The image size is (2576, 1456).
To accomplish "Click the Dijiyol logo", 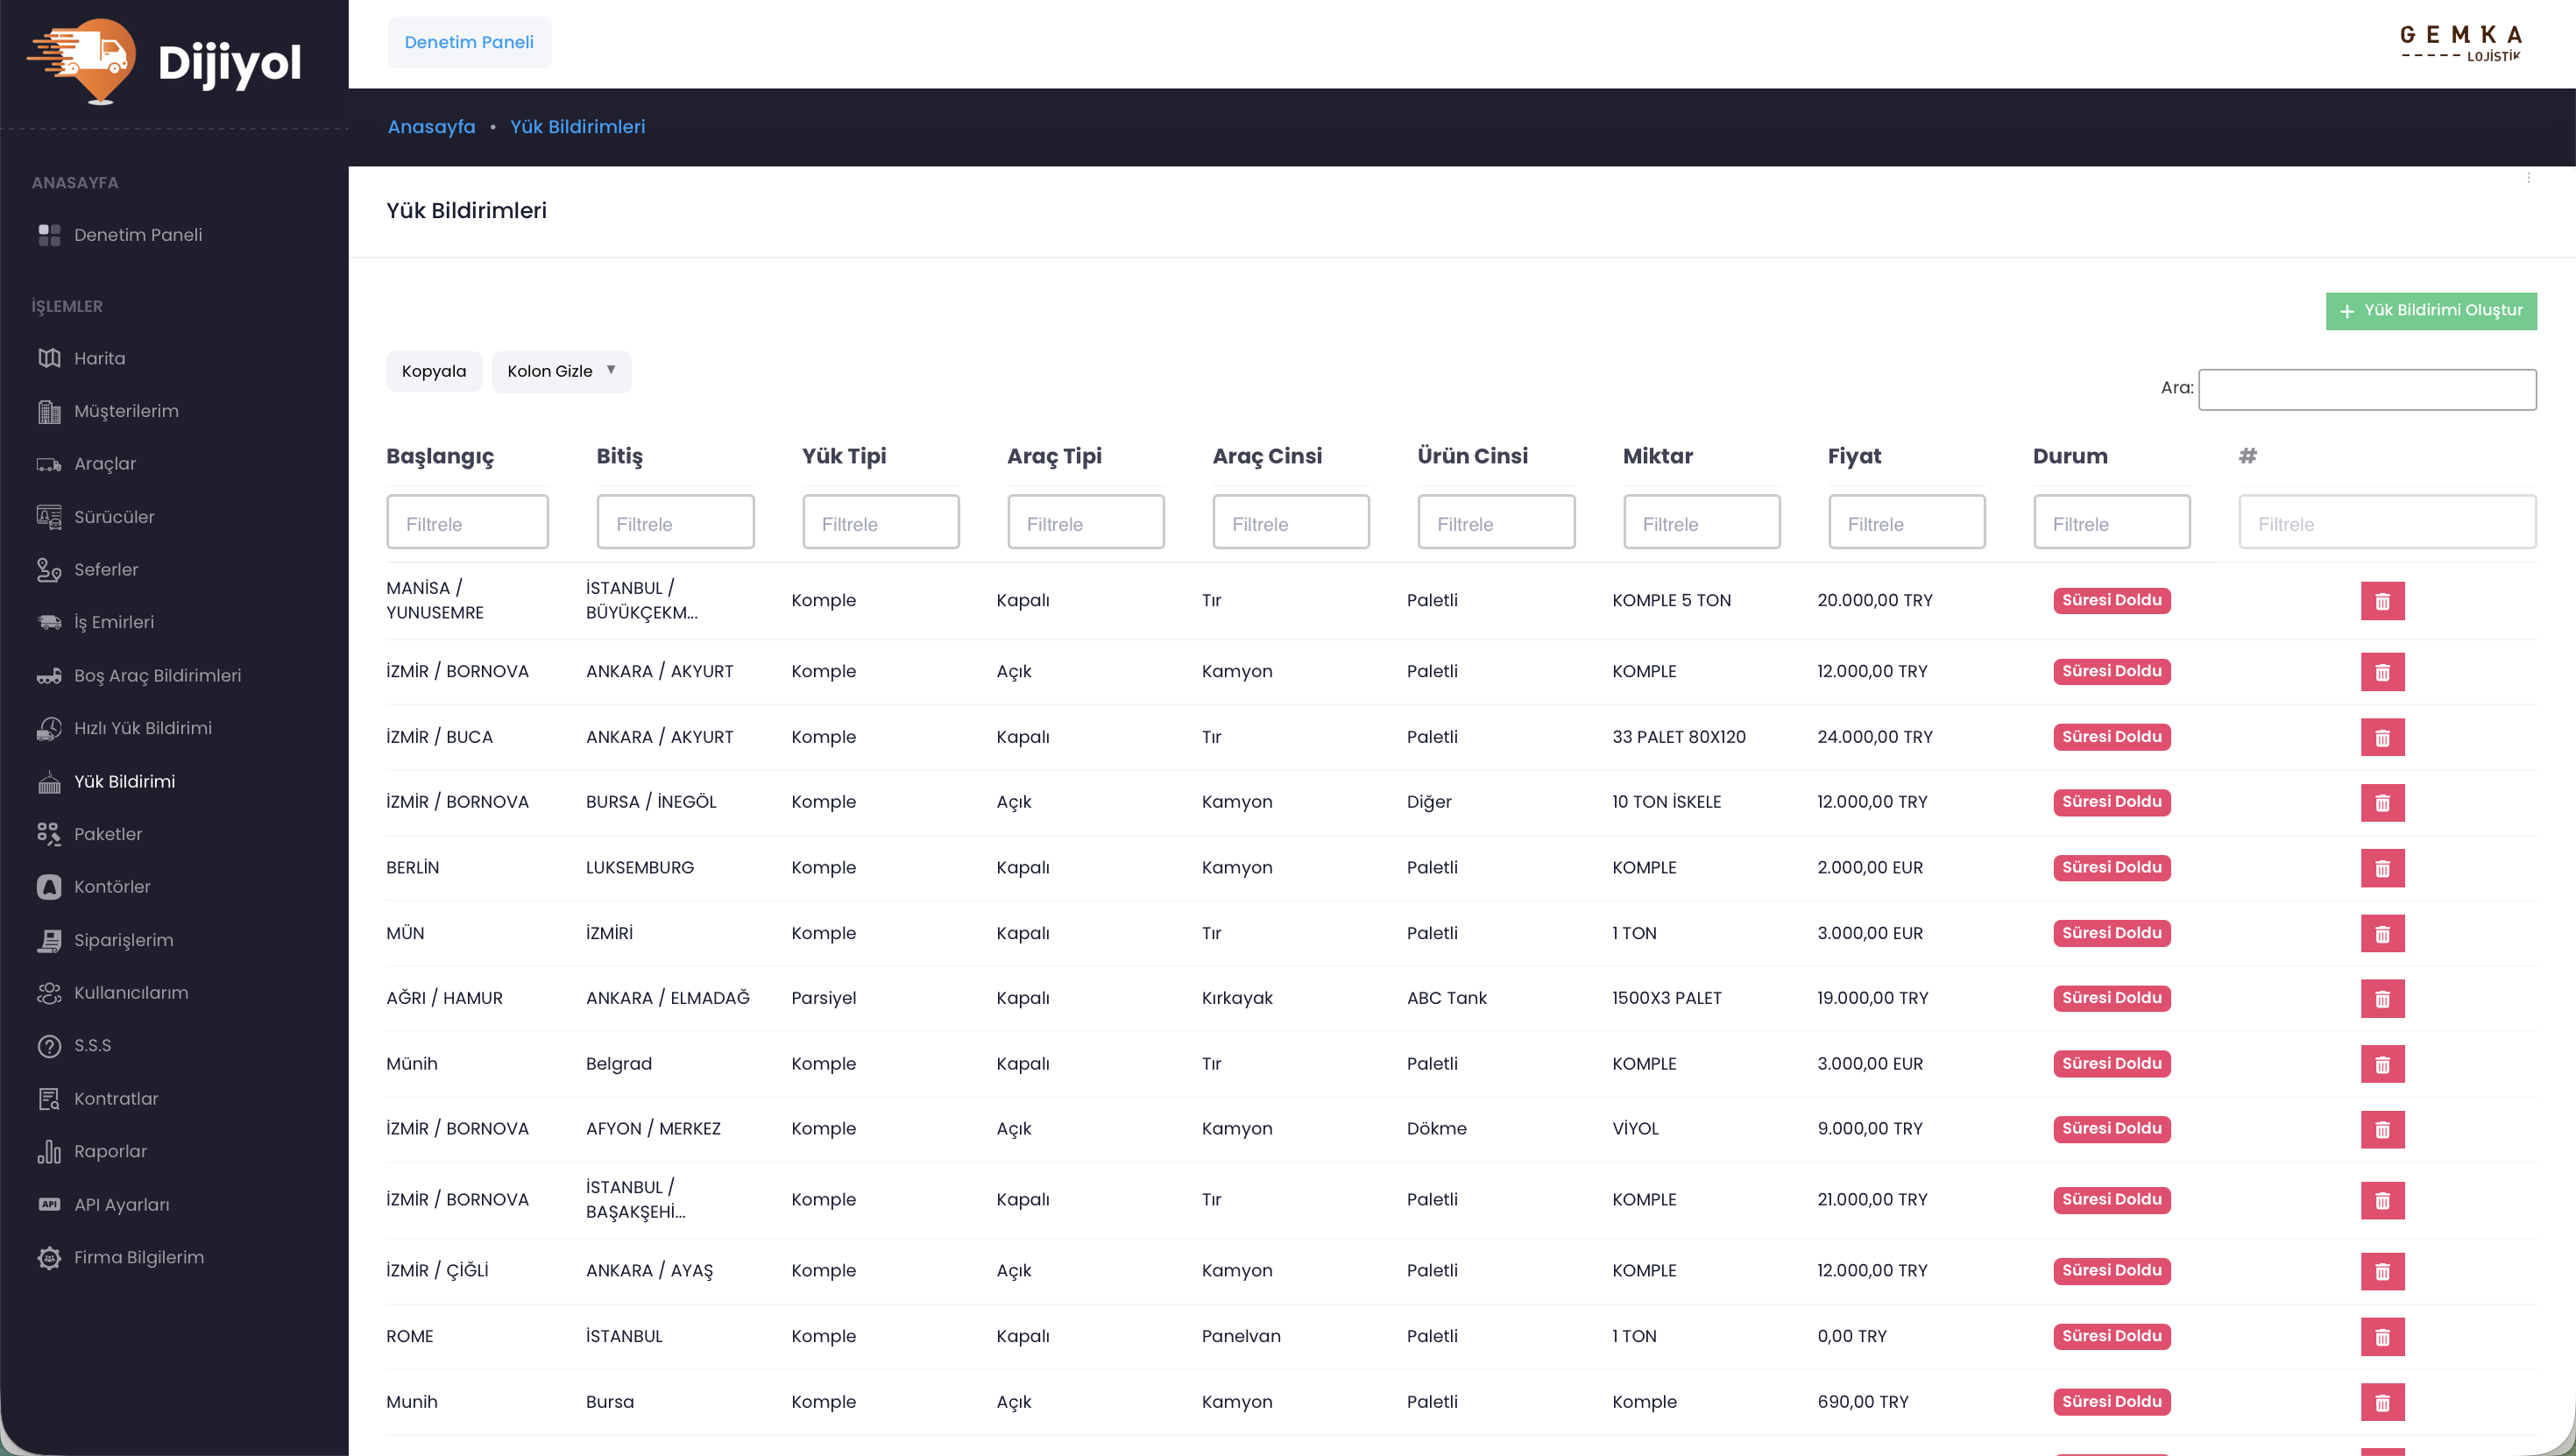I will point(165,62).
